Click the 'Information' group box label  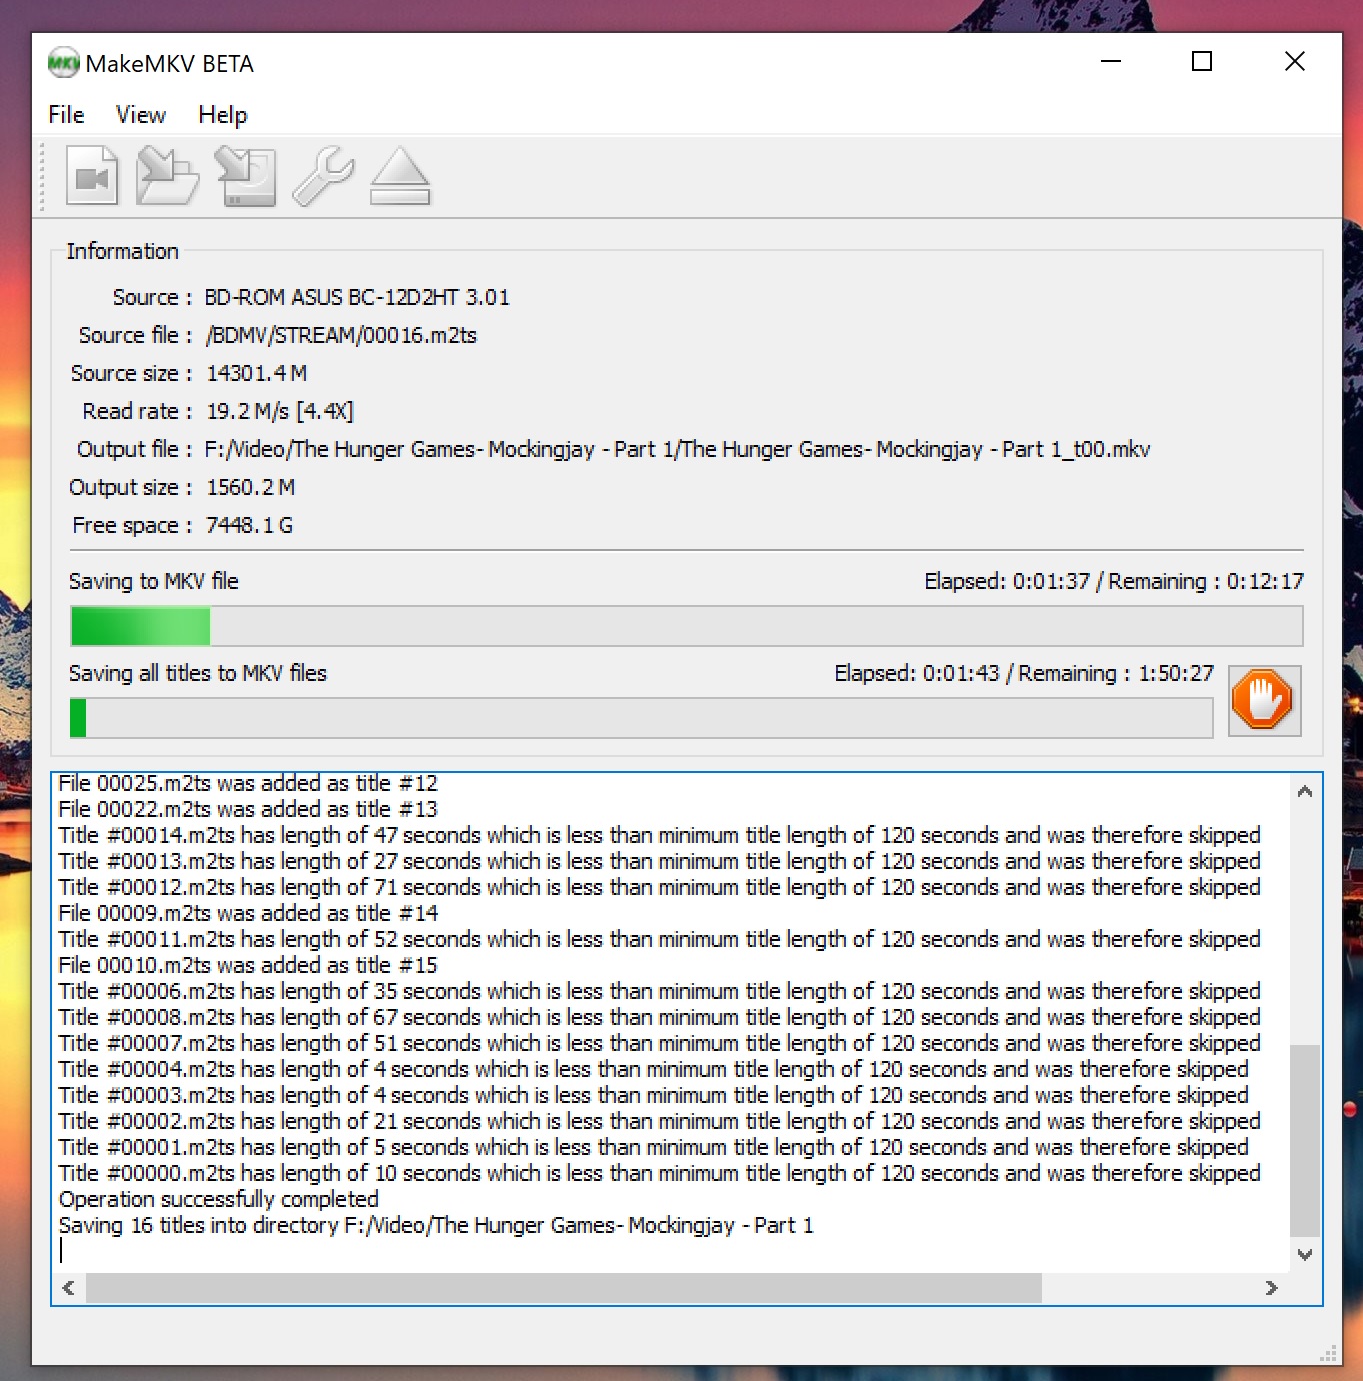(123, 251)
